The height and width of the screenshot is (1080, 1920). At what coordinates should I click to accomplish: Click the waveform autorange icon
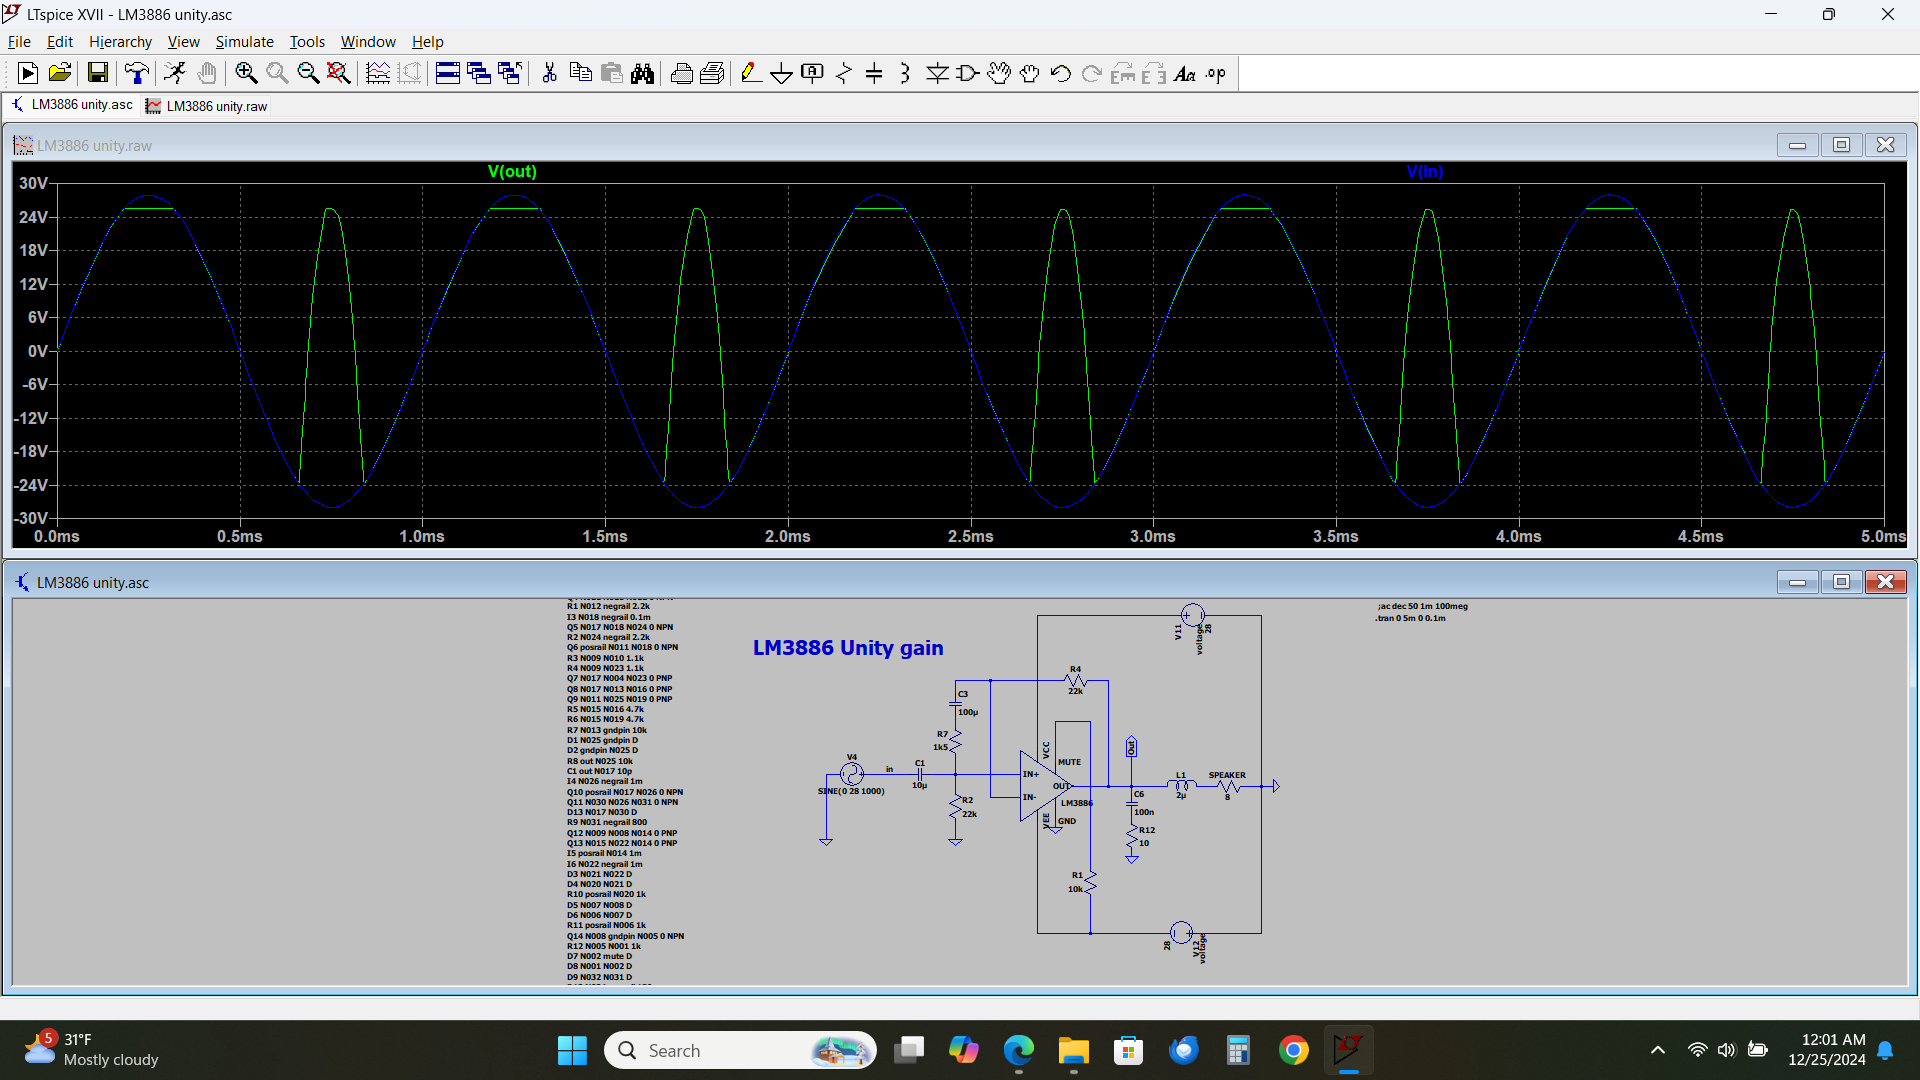click(378, 73)
